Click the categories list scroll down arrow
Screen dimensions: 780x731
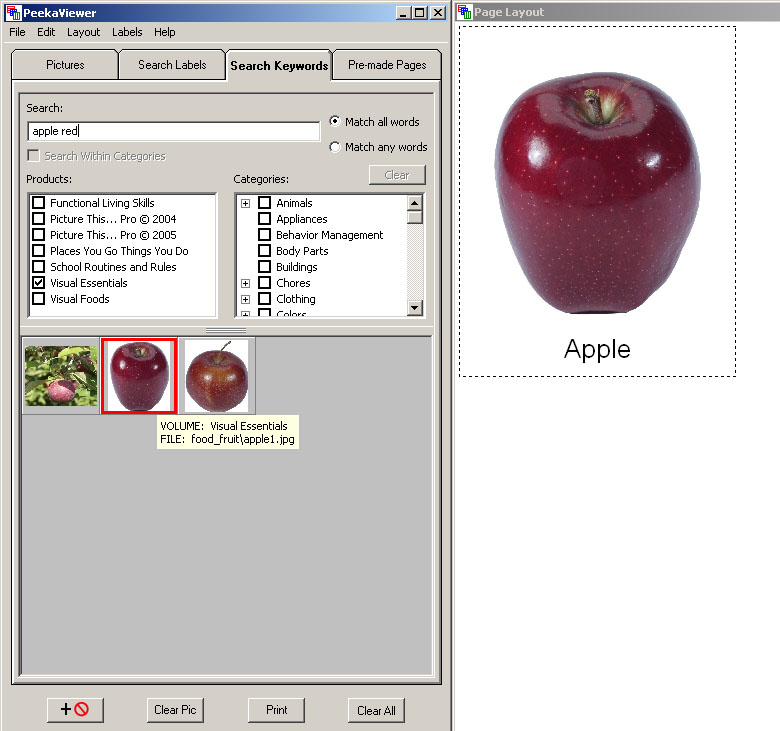pos(414,308)
